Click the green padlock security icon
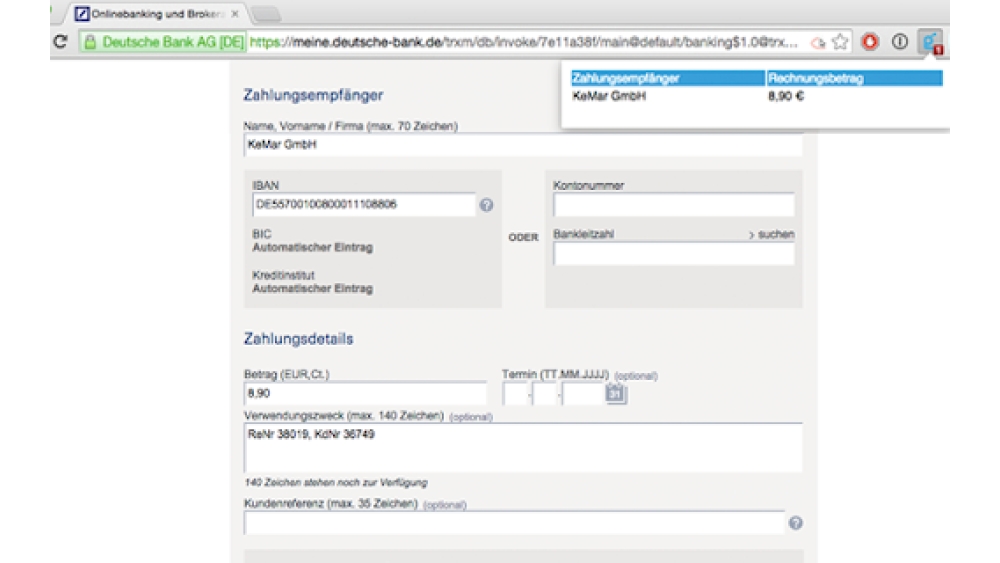This screenshot has width=1000, height=563. [x=91, y=42]
